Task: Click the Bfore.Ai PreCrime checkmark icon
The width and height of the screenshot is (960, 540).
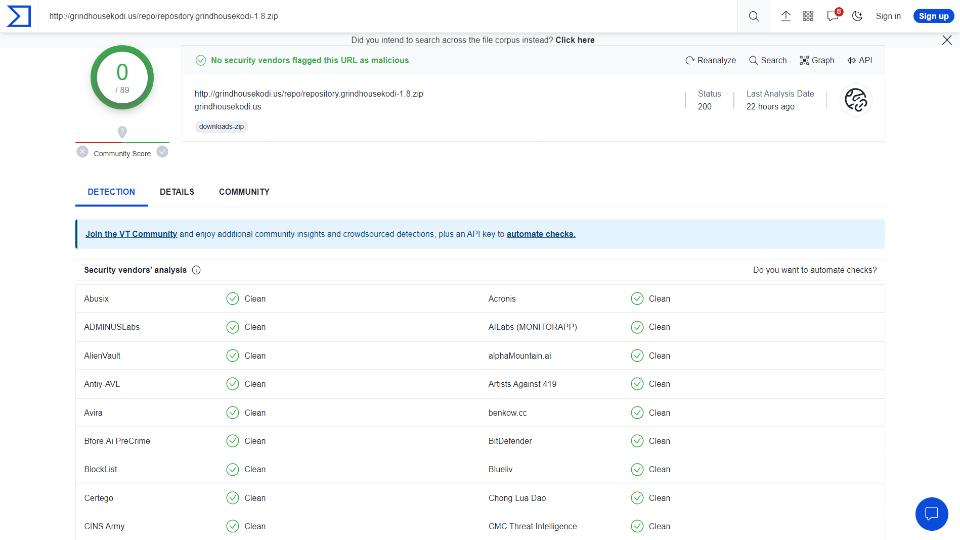Action: coord(232,441)
